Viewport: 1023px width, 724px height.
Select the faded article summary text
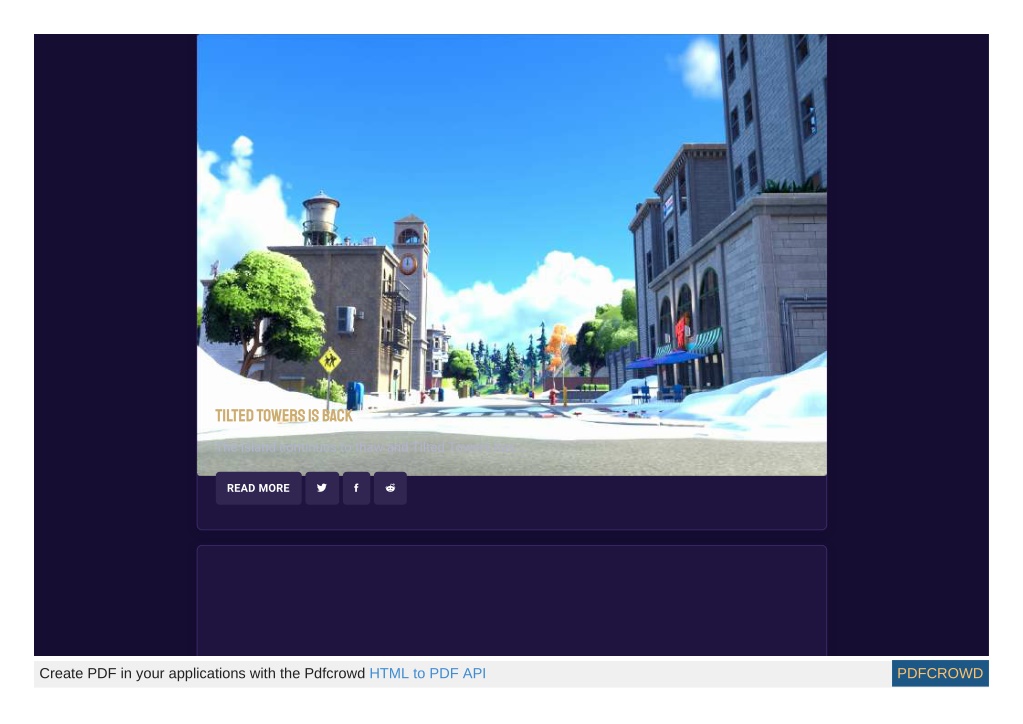365,447
